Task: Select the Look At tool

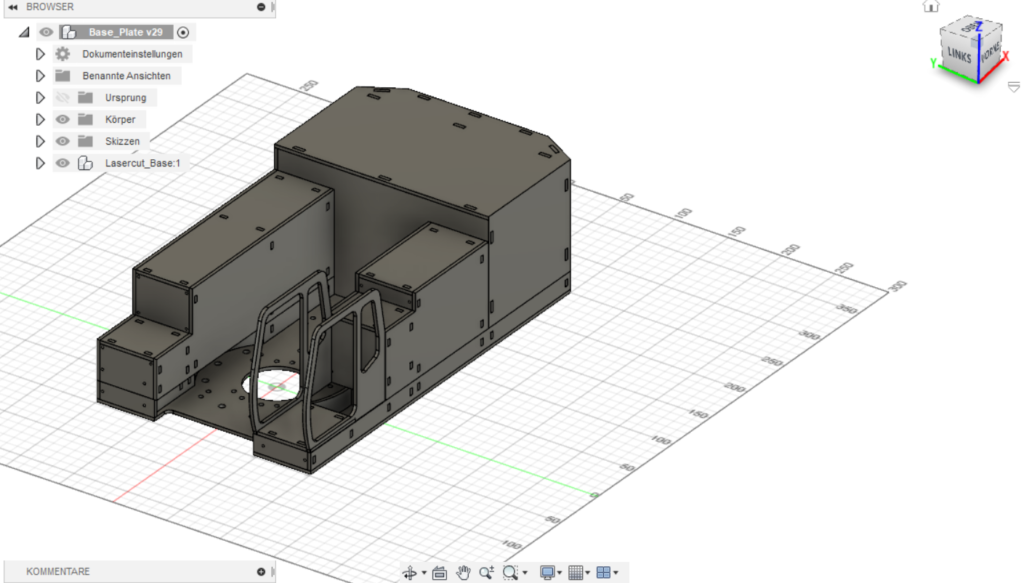Action: [x=438, y=573]
